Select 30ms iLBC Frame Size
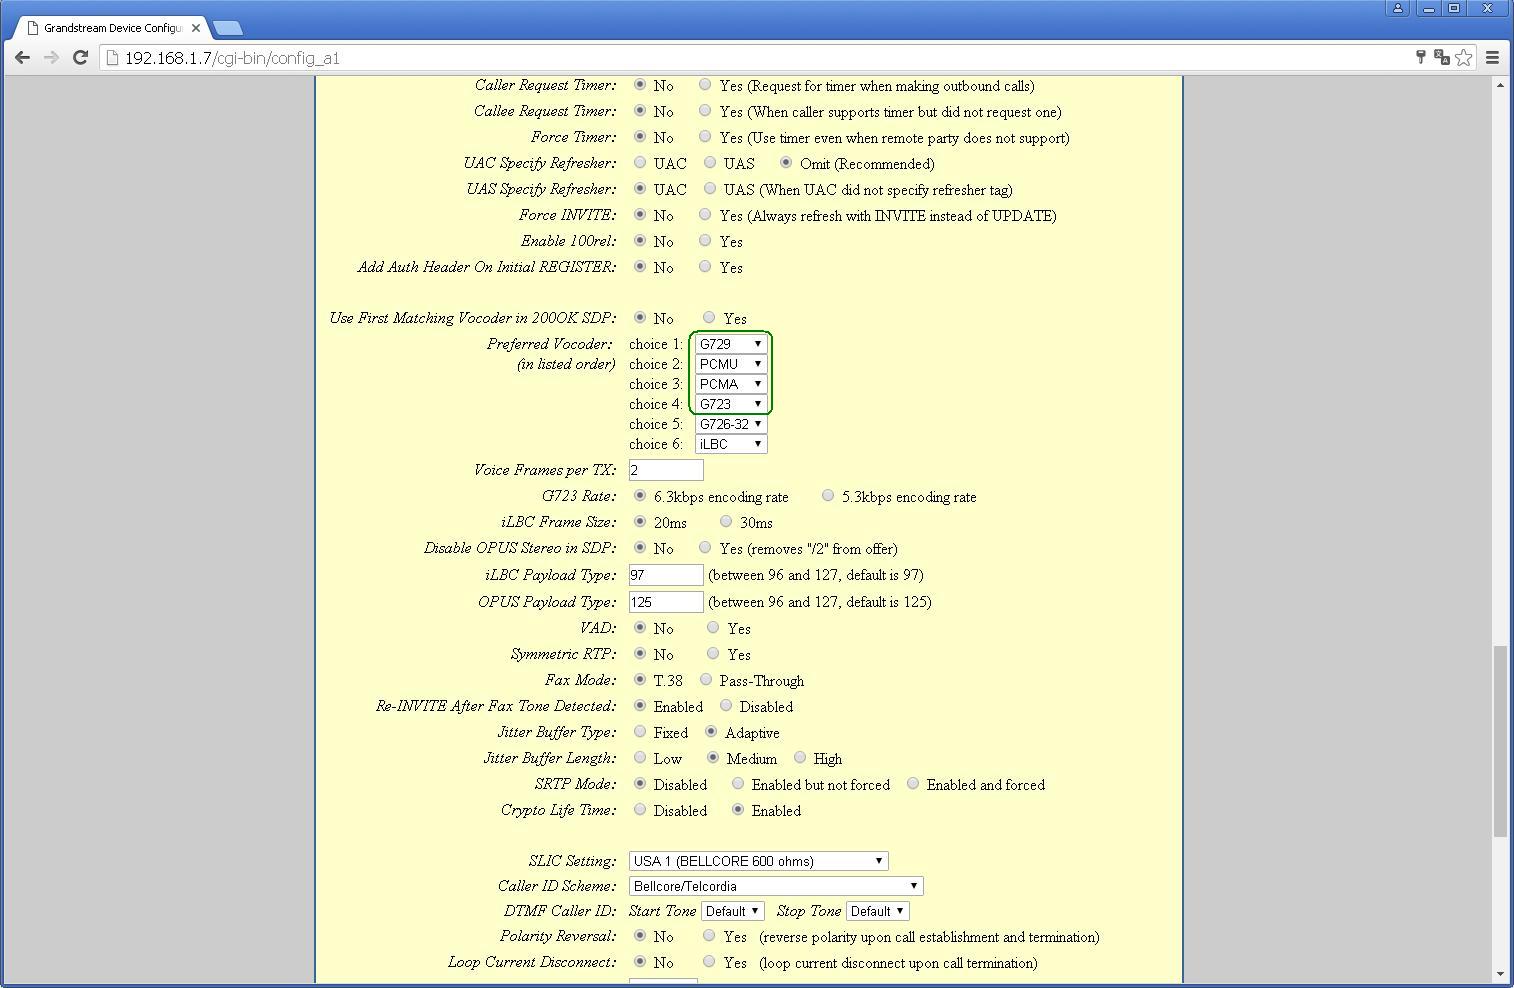 726,522
